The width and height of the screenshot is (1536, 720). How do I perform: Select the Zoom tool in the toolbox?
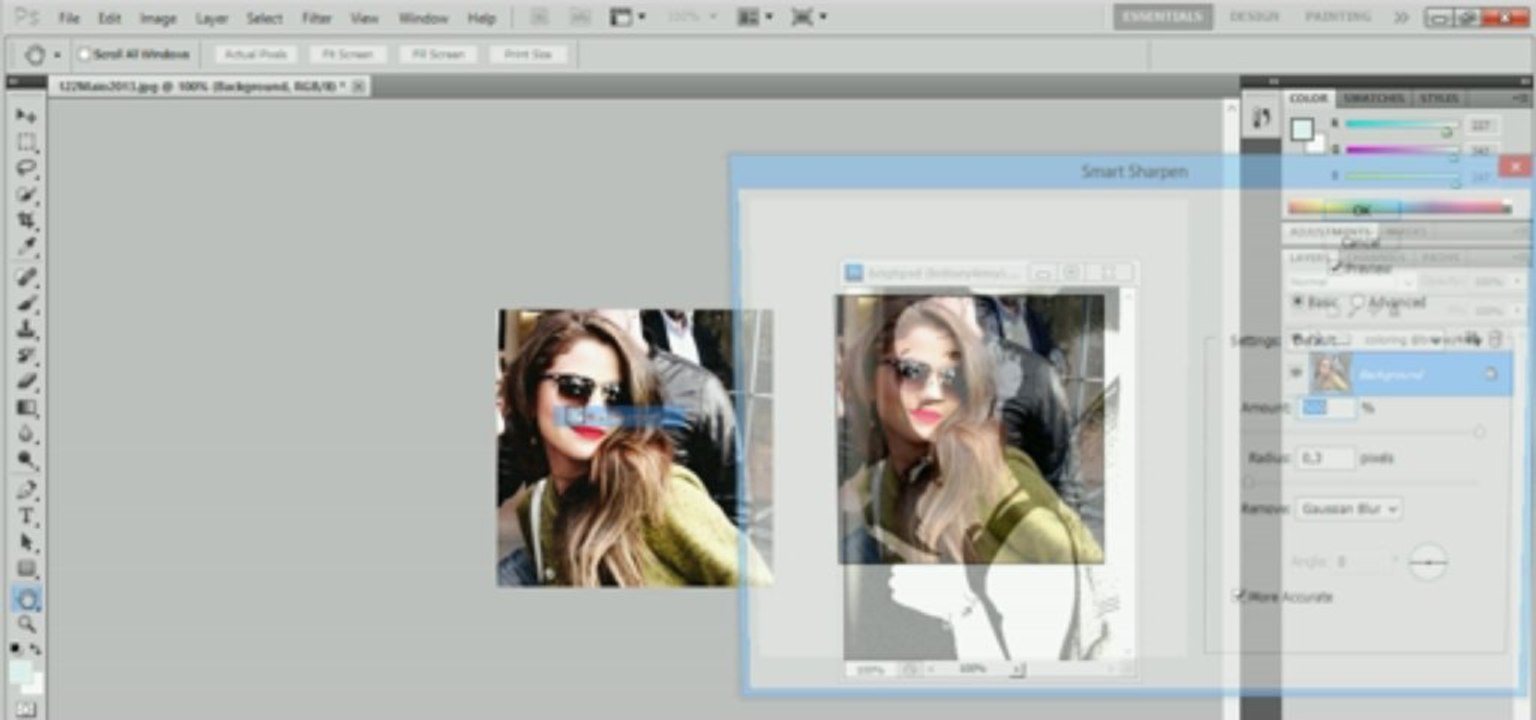coord(26,625)
